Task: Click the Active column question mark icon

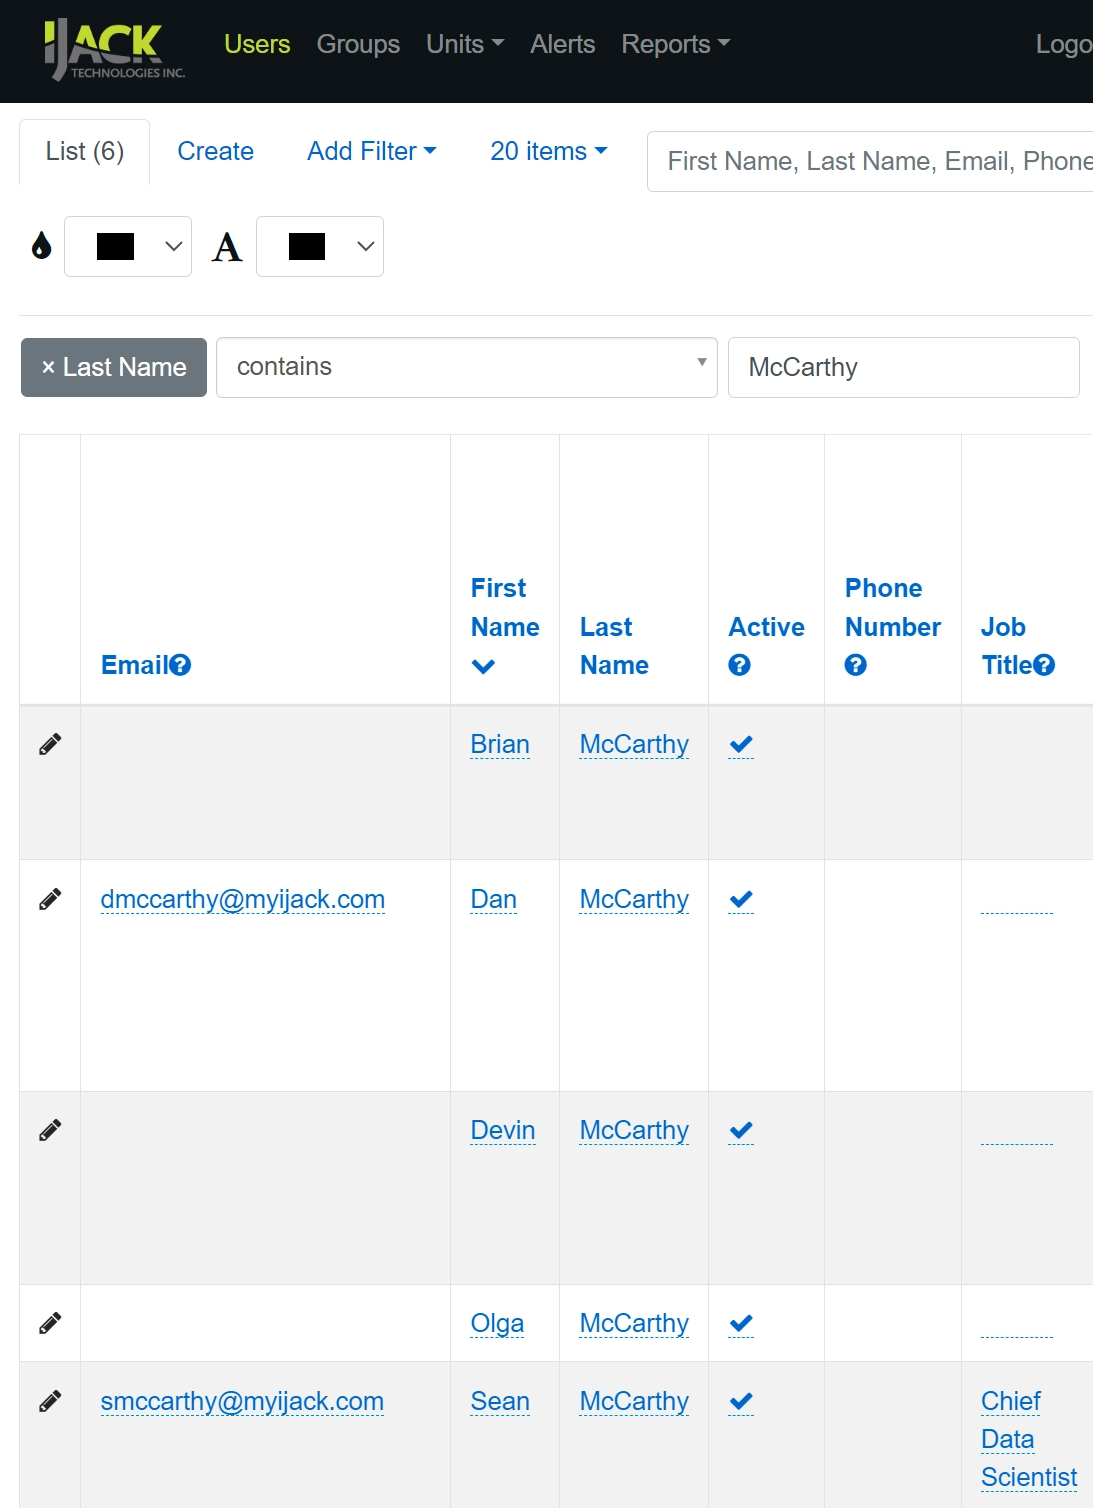Action: (x=738, y=663)
